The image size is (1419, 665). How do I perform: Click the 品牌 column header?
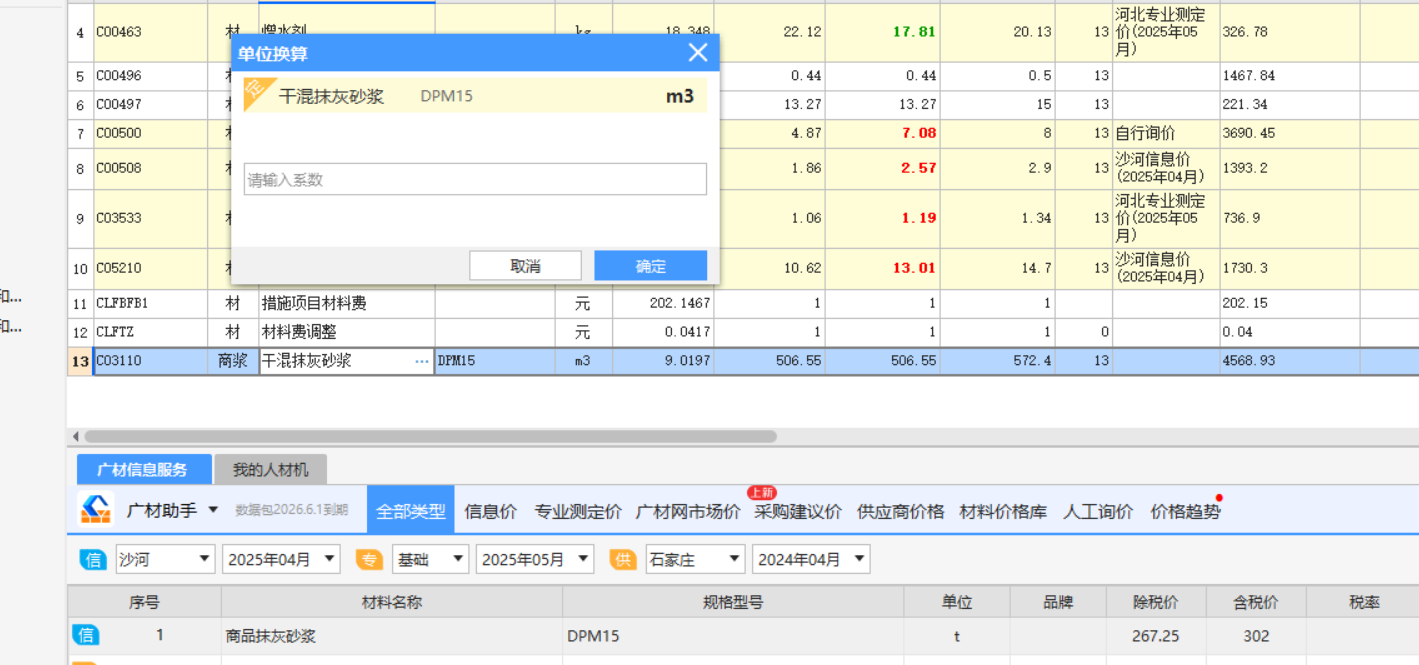pos(1058,603)
